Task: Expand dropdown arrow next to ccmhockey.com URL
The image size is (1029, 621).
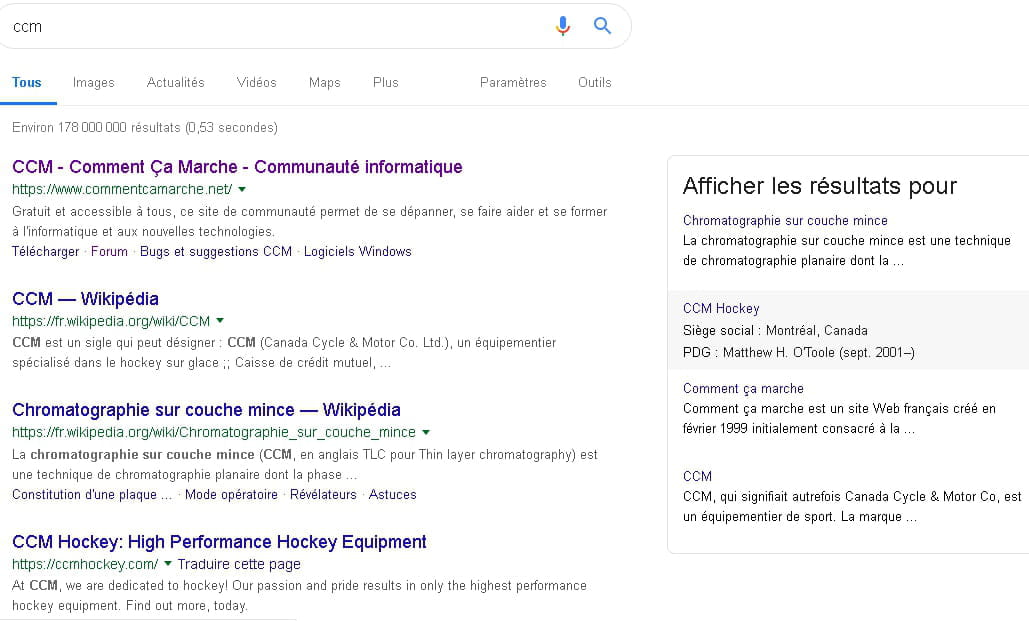Action: pos(168,564)
